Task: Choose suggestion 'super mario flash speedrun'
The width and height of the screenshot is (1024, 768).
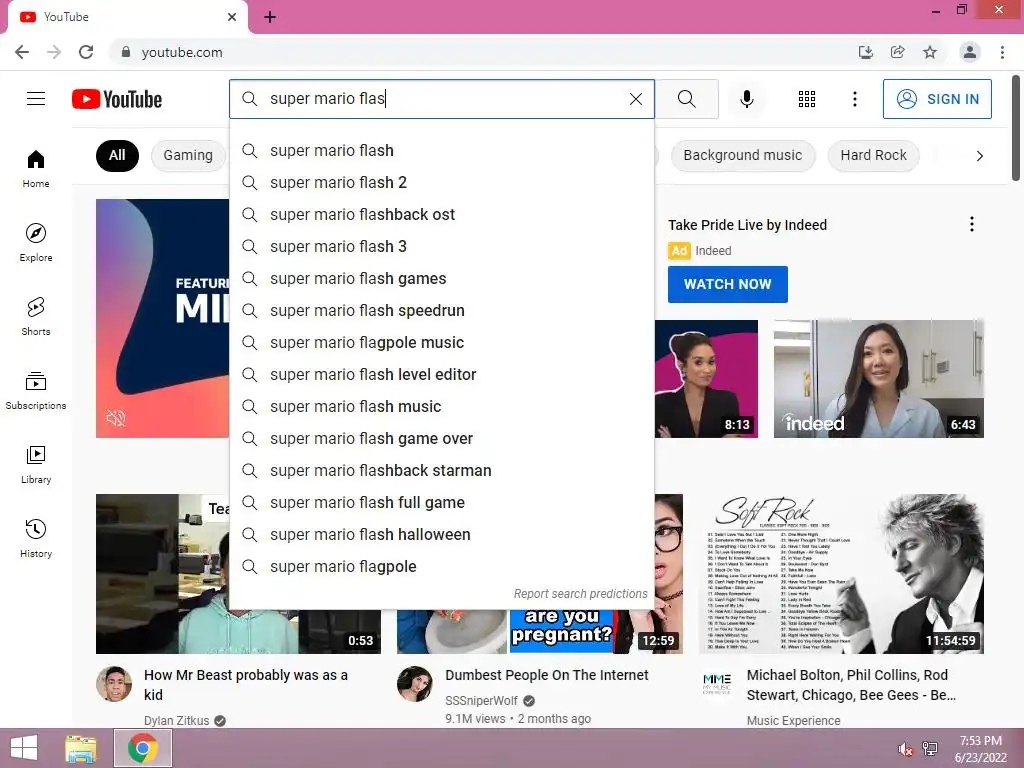Action: (x=441, y=310)
